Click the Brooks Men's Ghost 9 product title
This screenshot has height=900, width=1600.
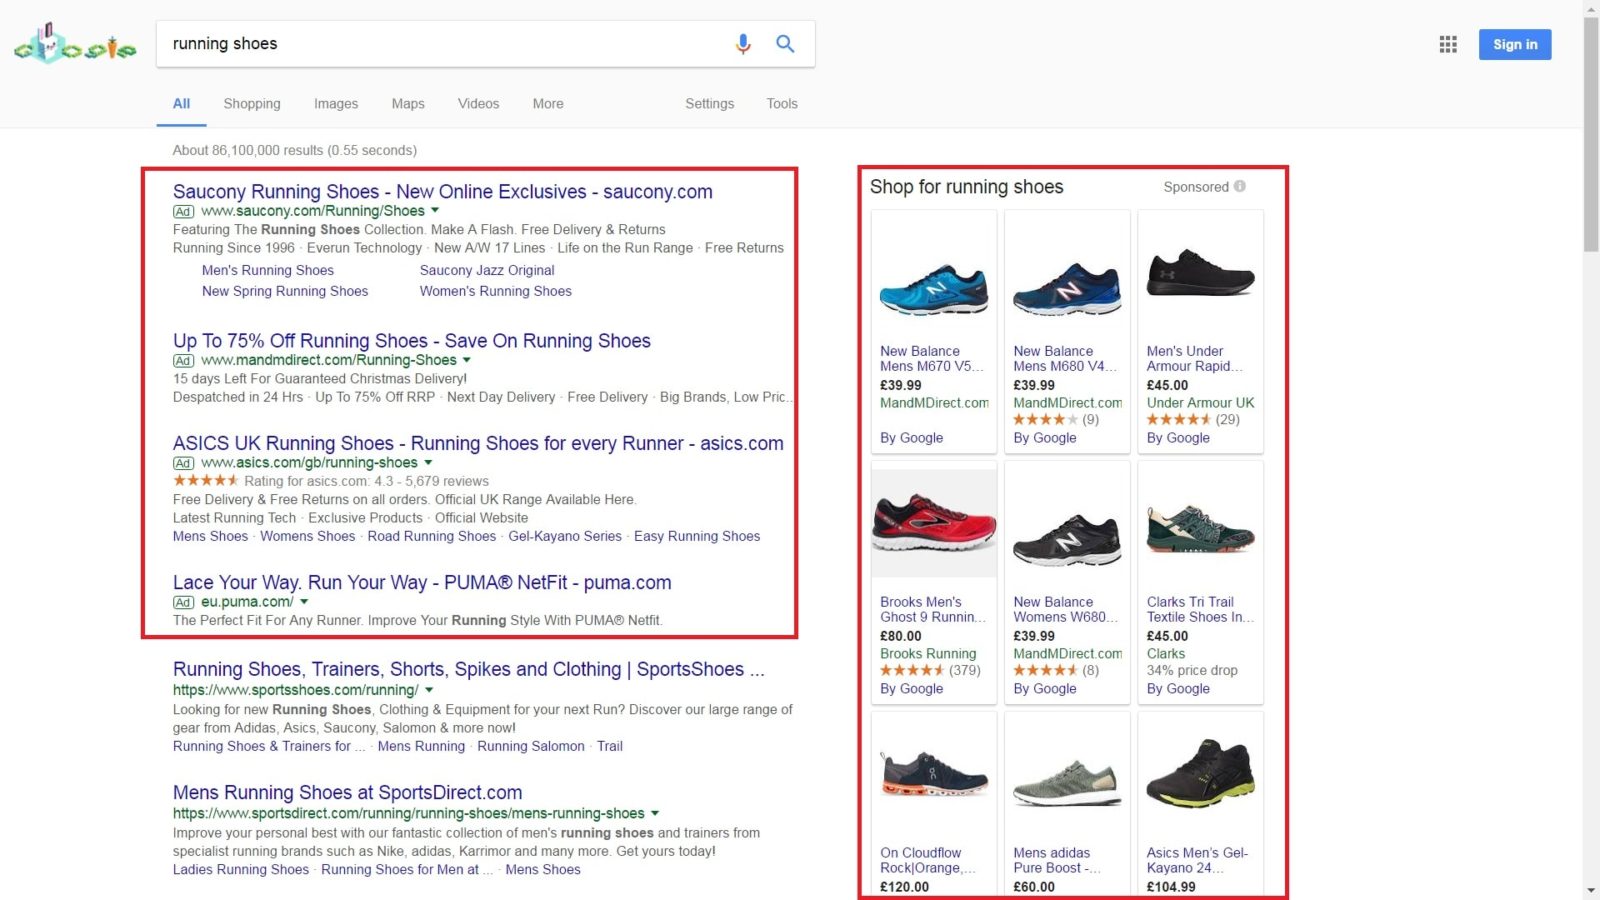click(931, 609)
